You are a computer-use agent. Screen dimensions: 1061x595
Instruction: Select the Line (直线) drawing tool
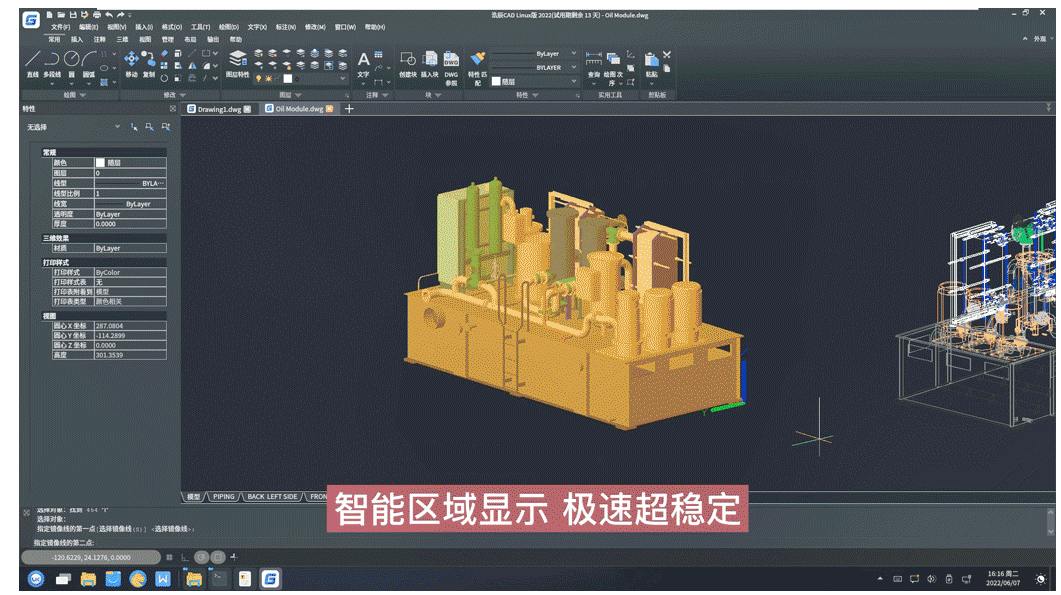pyautogui.click(x=33, y=60)
